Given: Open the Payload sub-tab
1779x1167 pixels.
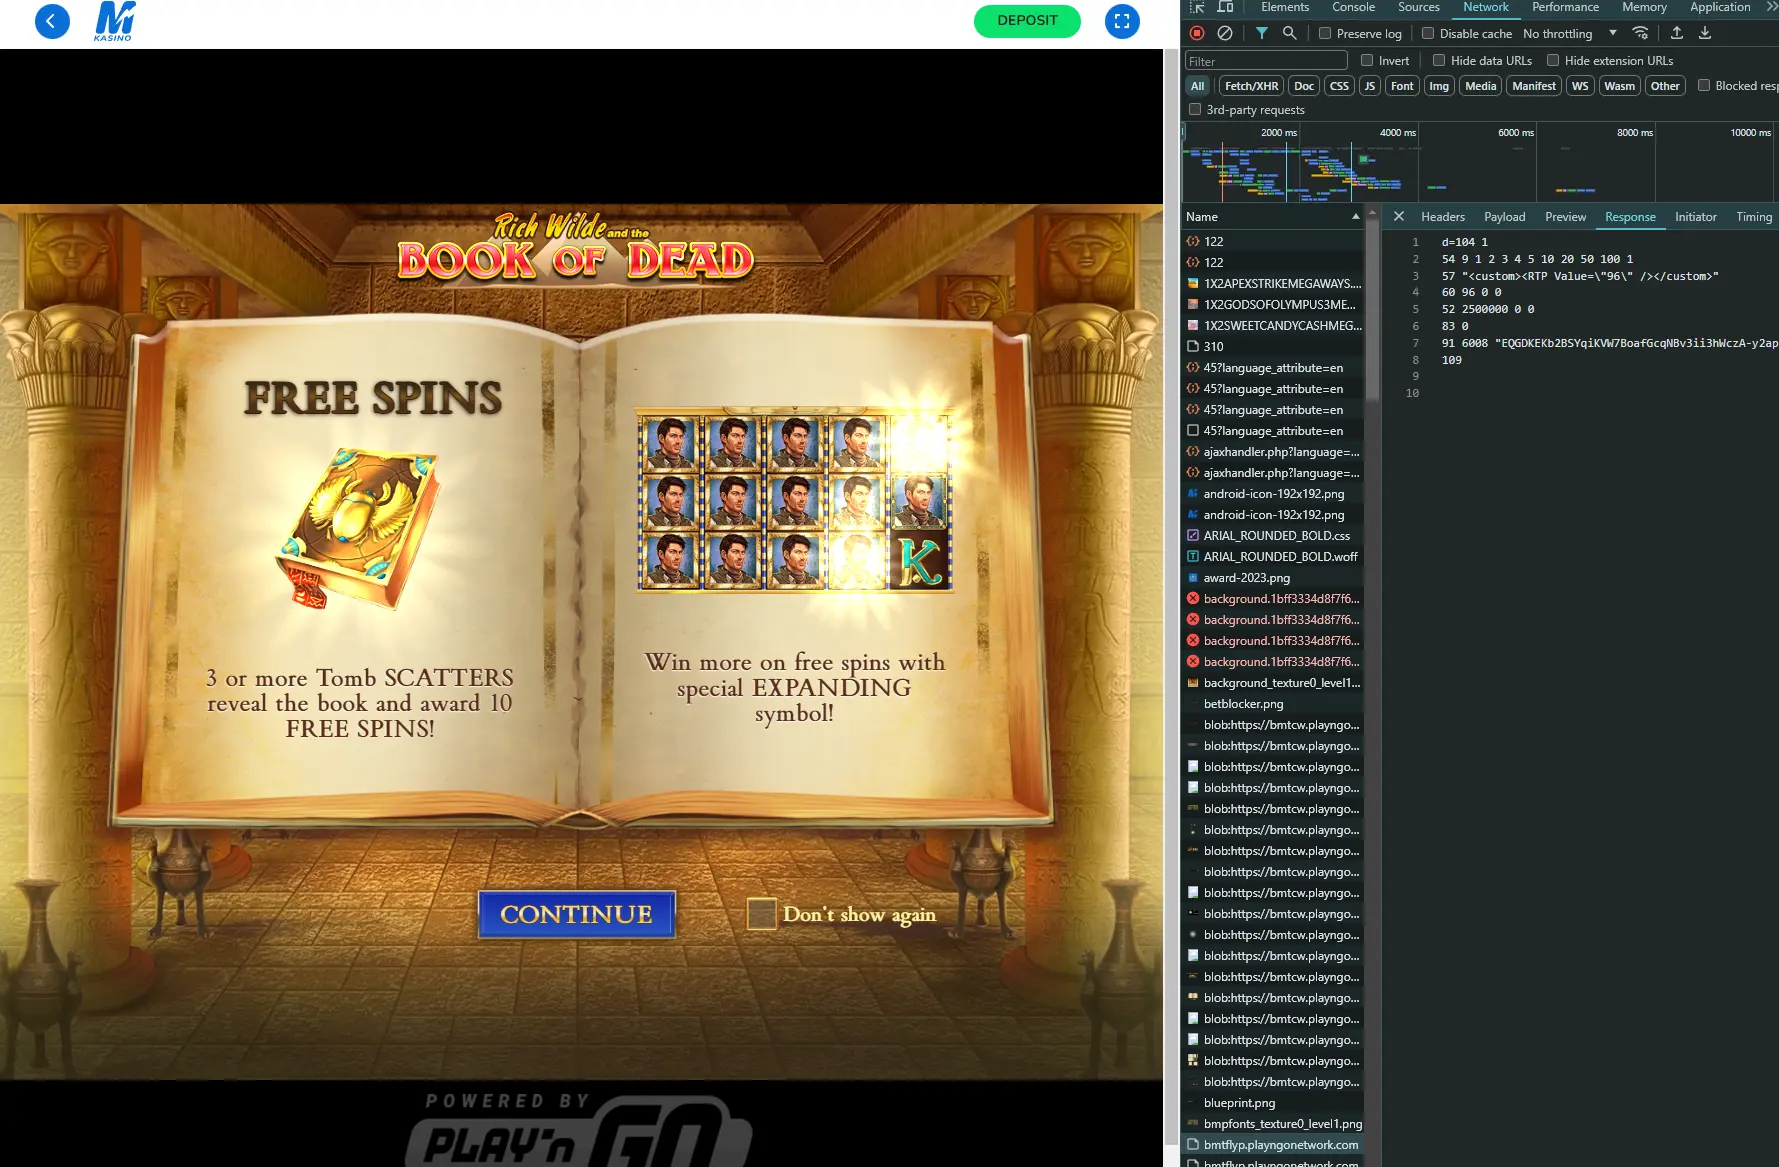Looking at the screenshot, I should pos(1505,216).
